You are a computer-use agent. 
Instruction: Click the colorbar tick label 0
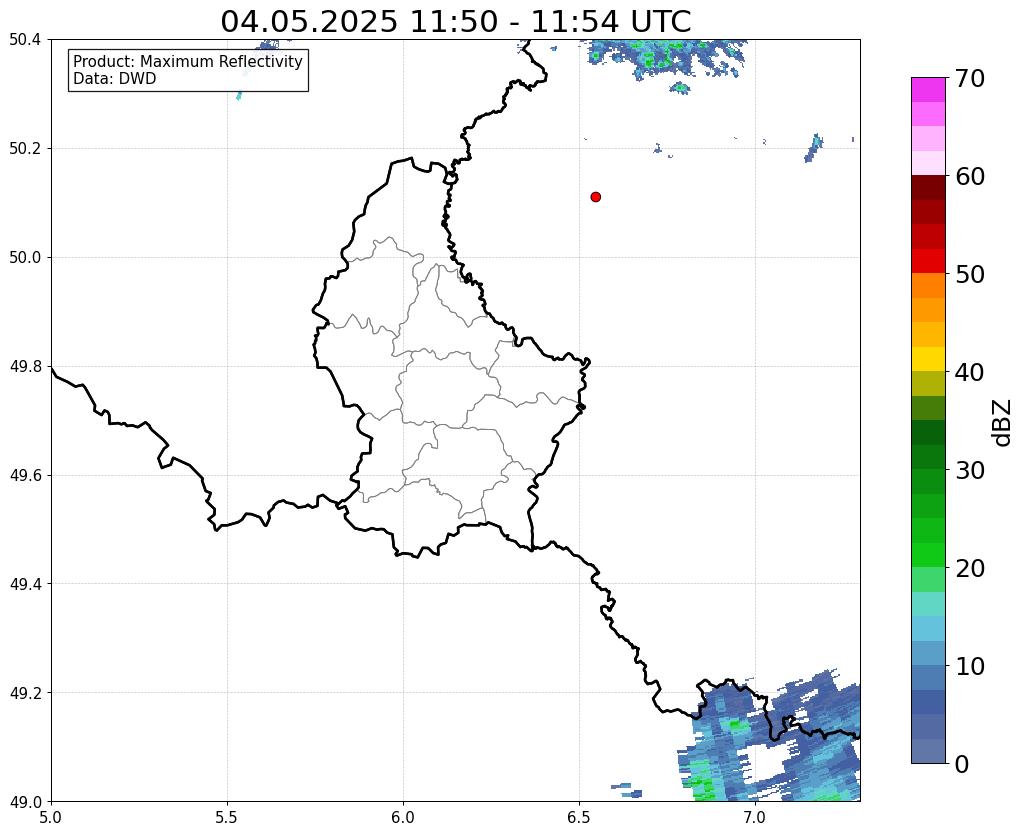(962, 764)
